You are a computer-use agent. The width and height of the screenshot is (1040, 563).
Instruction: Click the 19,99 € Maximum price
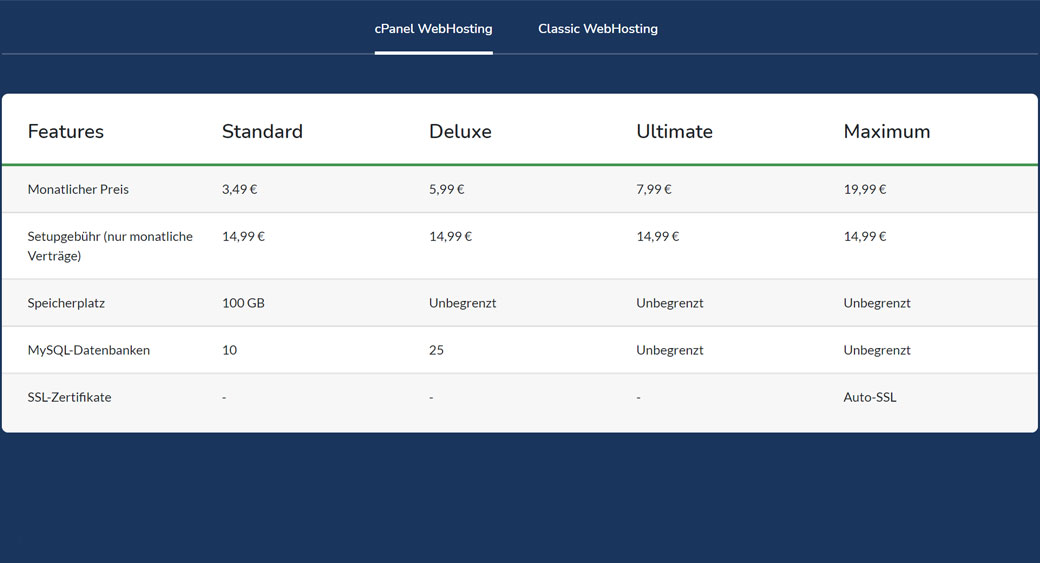tap(865, 189)
